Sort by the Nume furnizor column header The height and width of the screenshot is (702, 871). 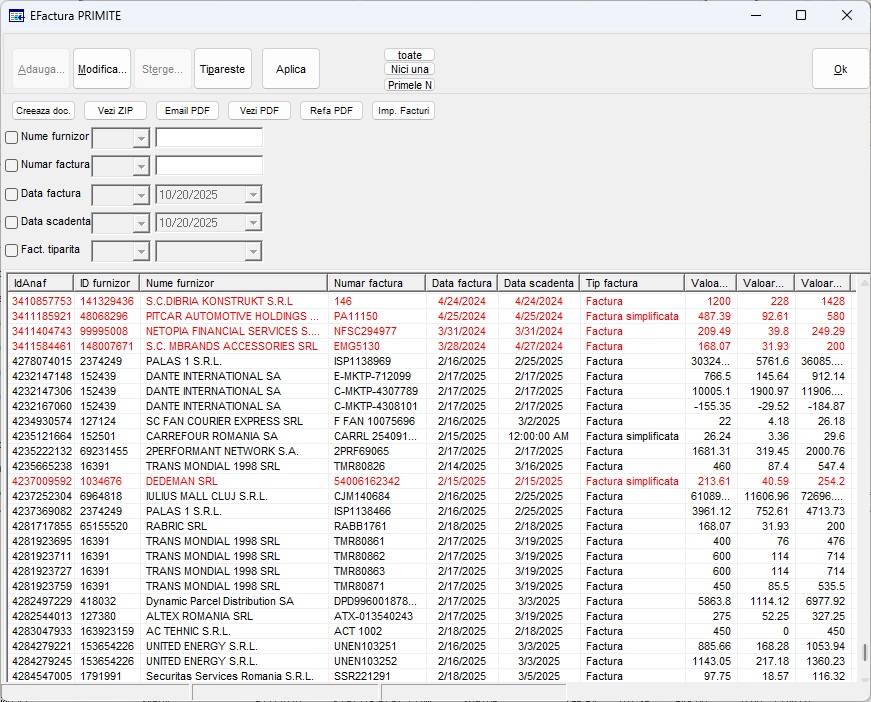pos(233,283)
